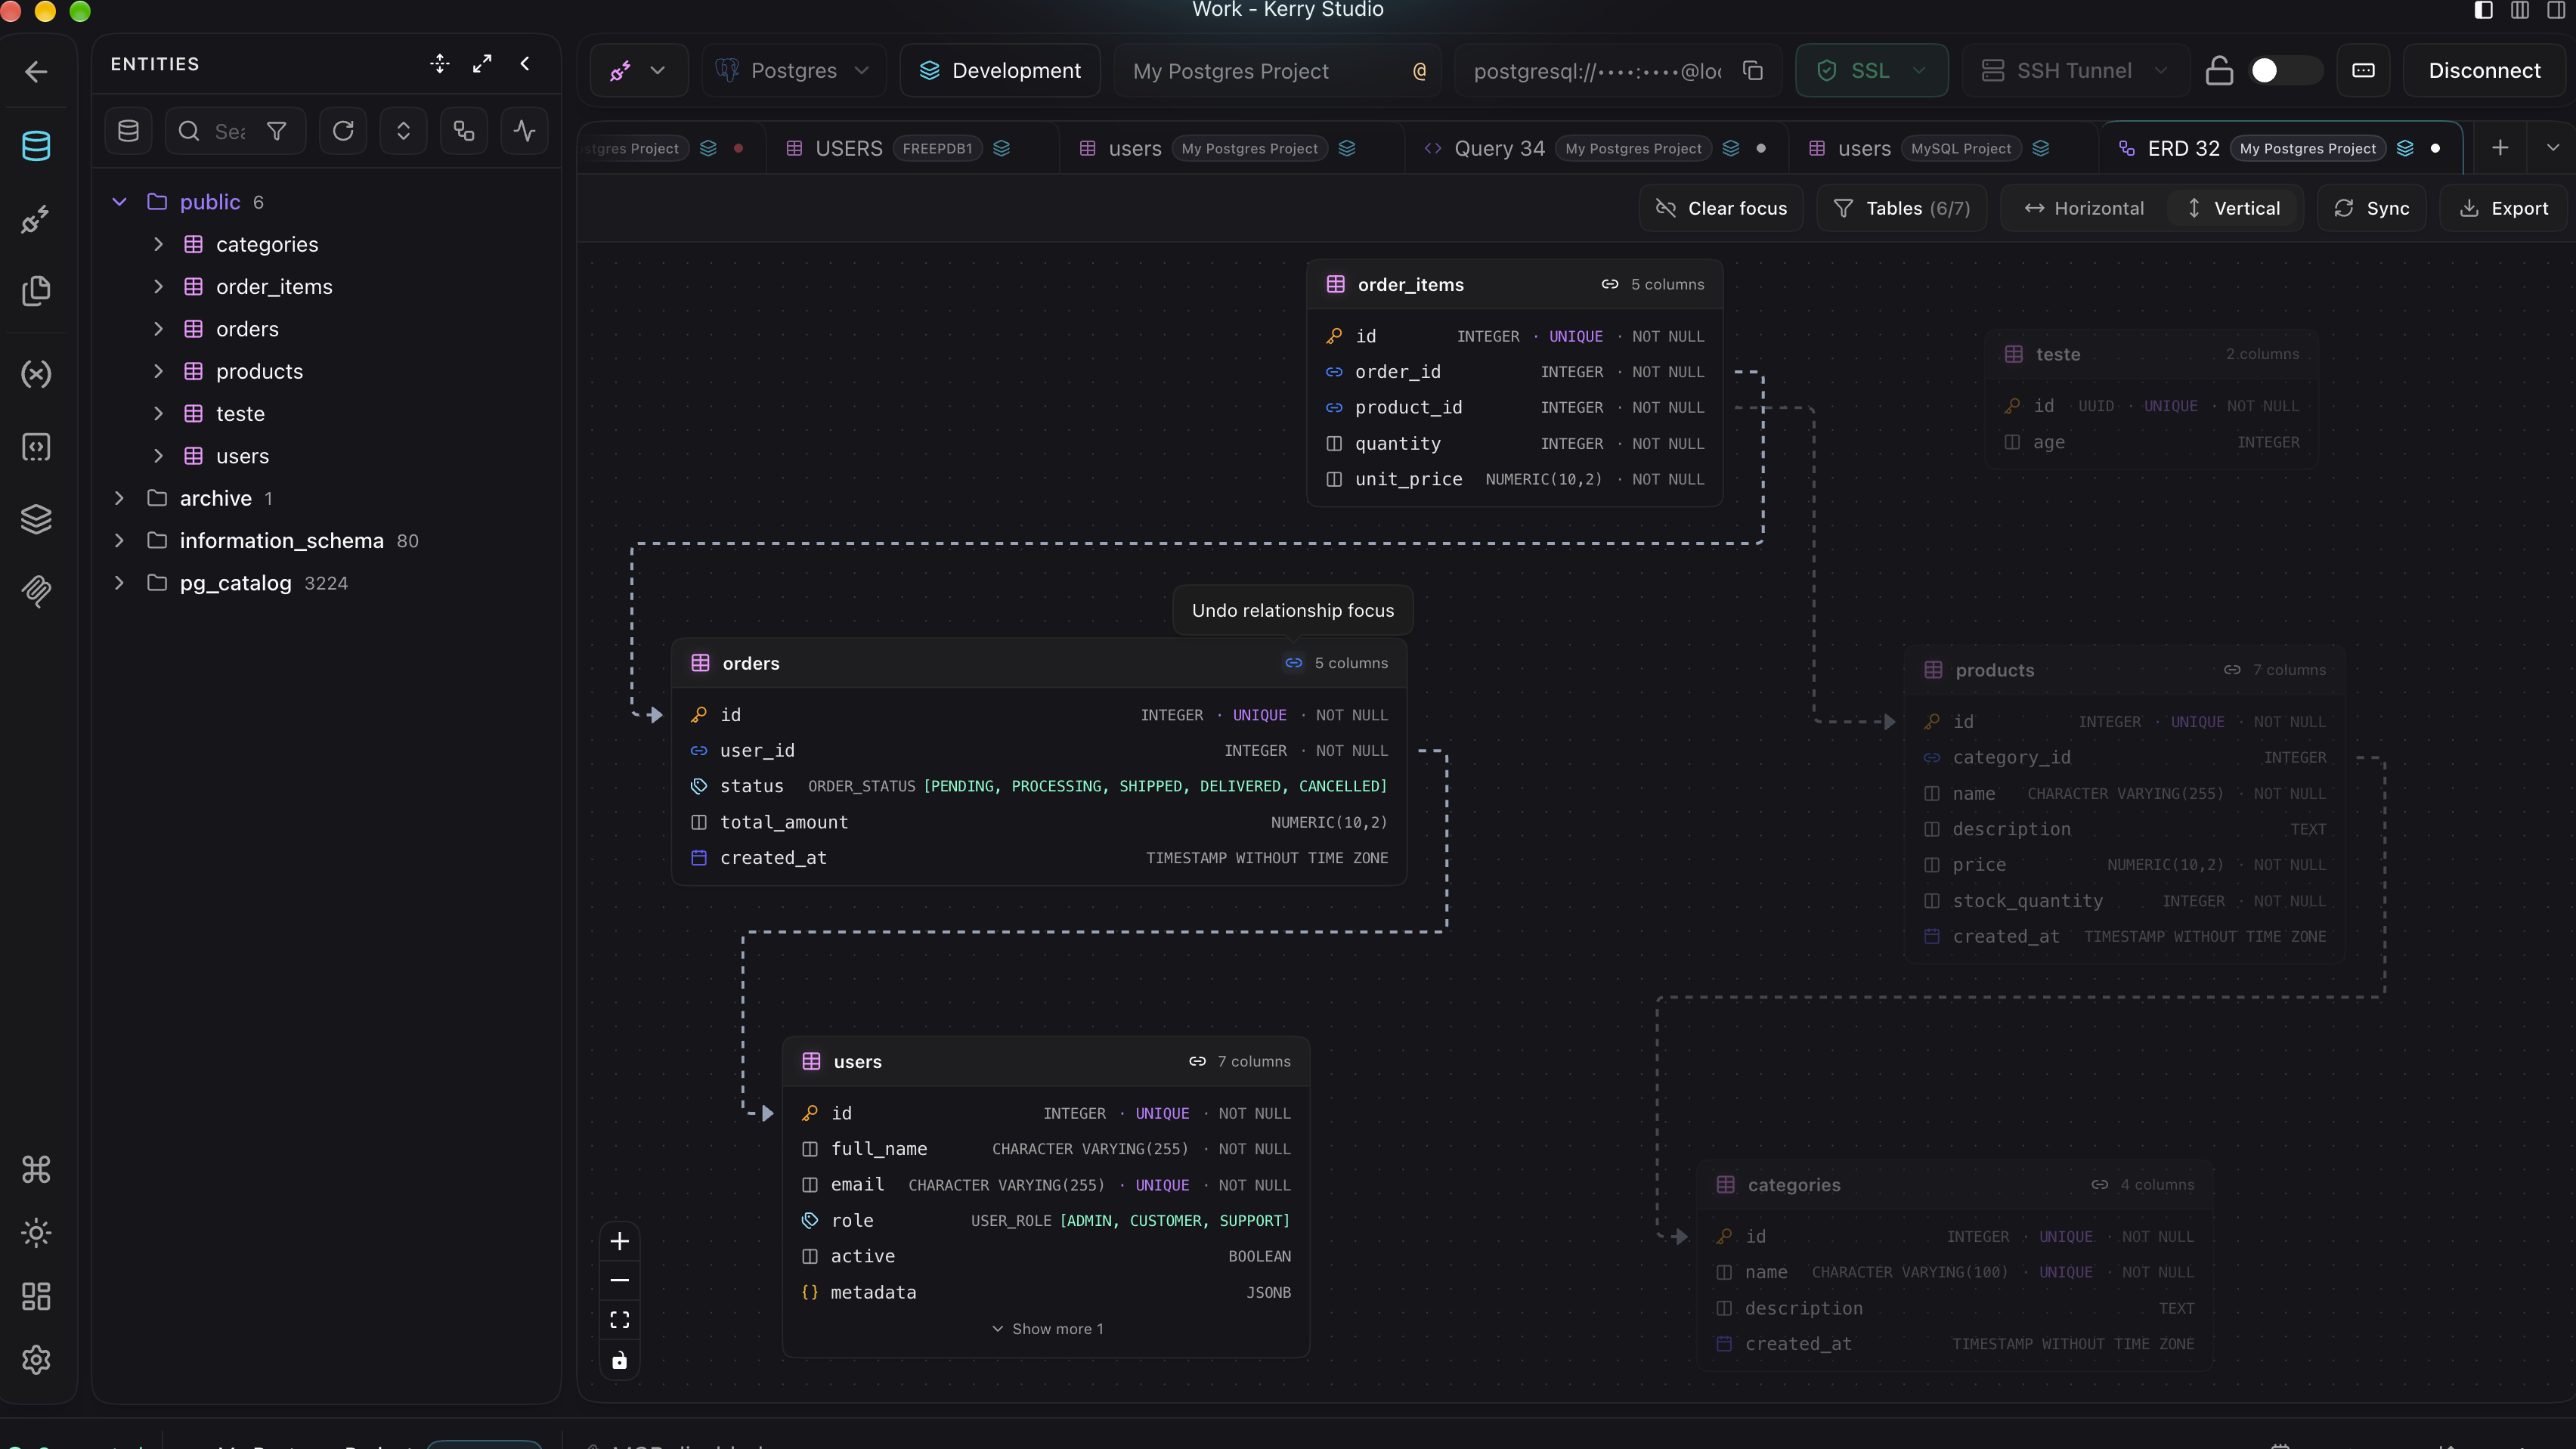Image resolution: width=2576 pixels, height=1449 pixels.
Task: Click the activity pulse icon in entities toolbar
Action: click(524, 131)
